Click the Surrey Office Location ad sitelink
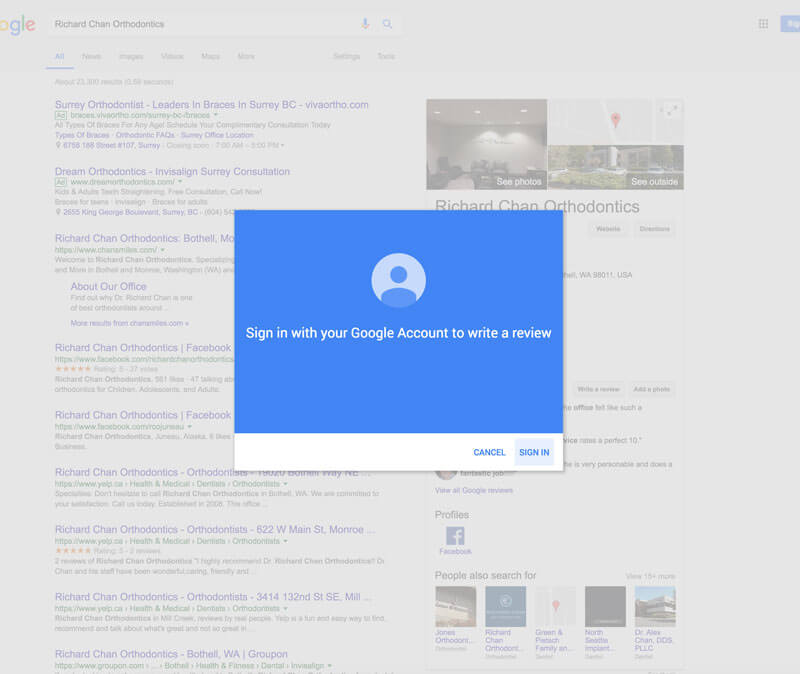 (x=217, y=135)
